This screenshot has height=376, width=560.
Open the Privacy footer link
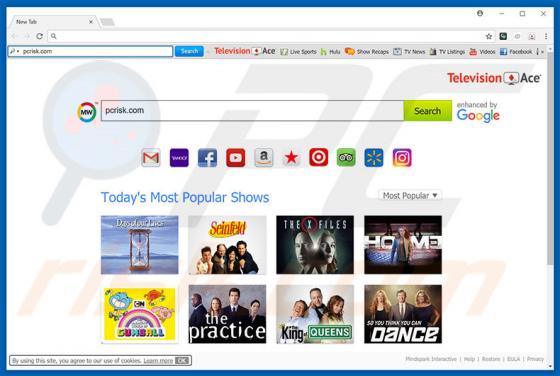(x=535, y=359)
